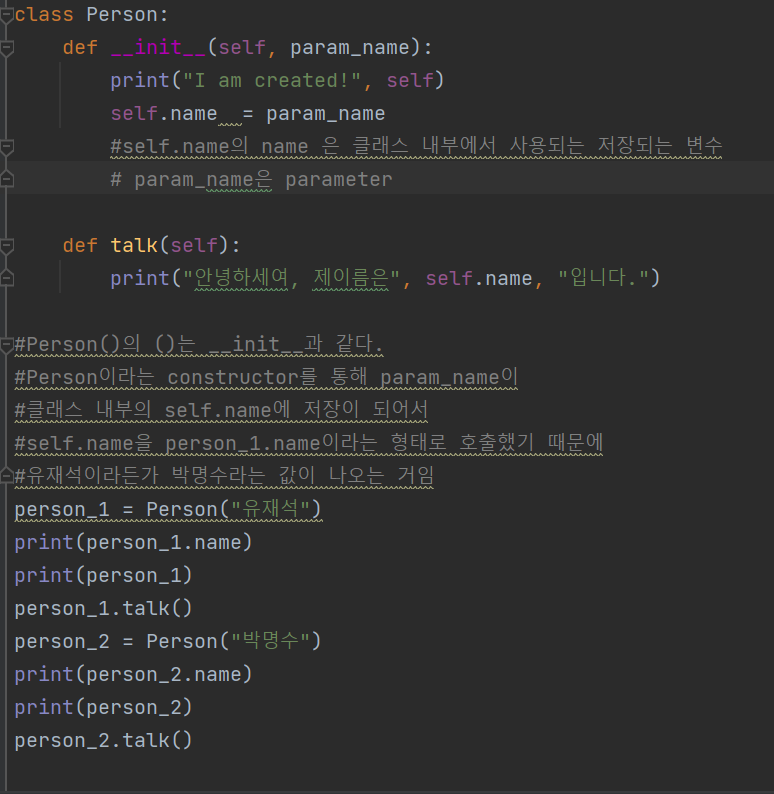Click comment '#self.name을 person_1.name이라는 형태로'
Image resolution: width=774 pixels, height=794 pixels.
[x=230, y=444]
